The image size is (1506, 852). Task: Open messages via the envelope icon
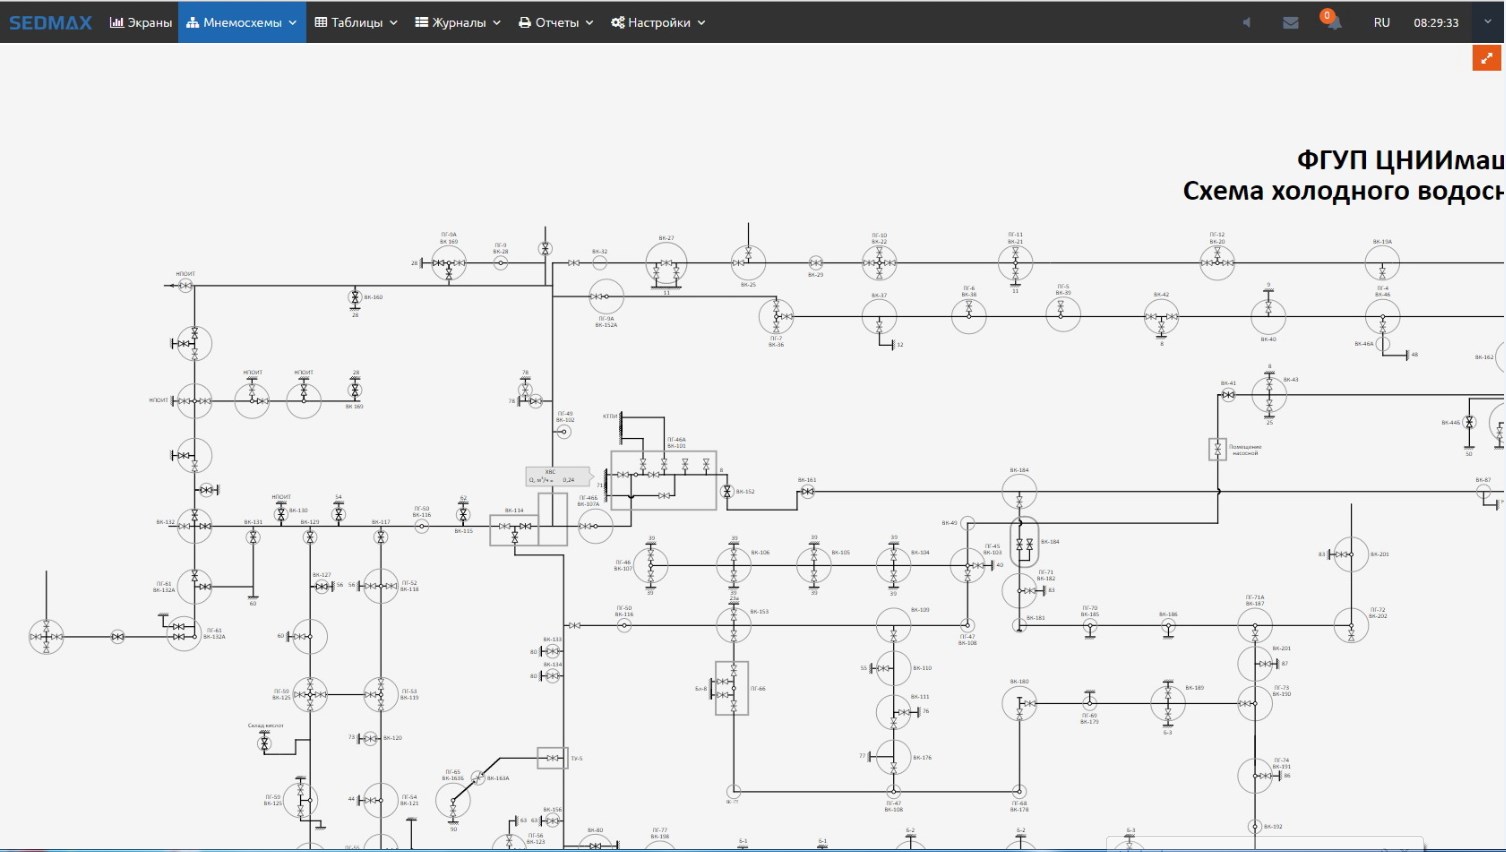[x=1290, y=22]
